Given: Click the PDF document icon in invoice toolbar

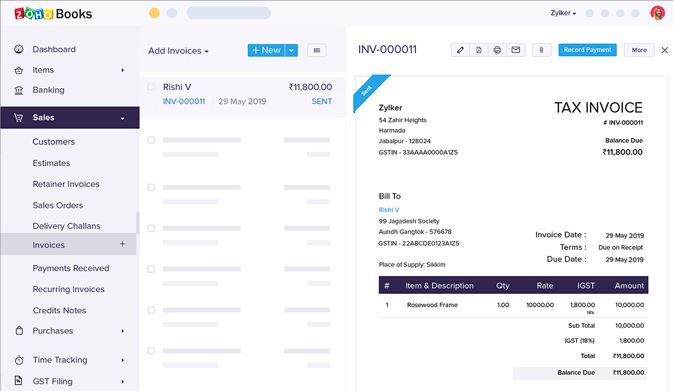Looking at the screenshot, I should point(479,50).
